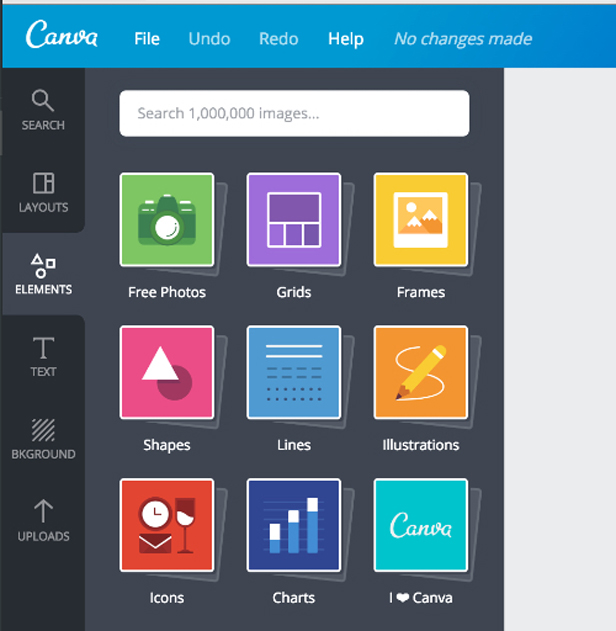The width and height of the screenshot is (616, 631).
Task: Open the Help menu
Action: point(346,39)
